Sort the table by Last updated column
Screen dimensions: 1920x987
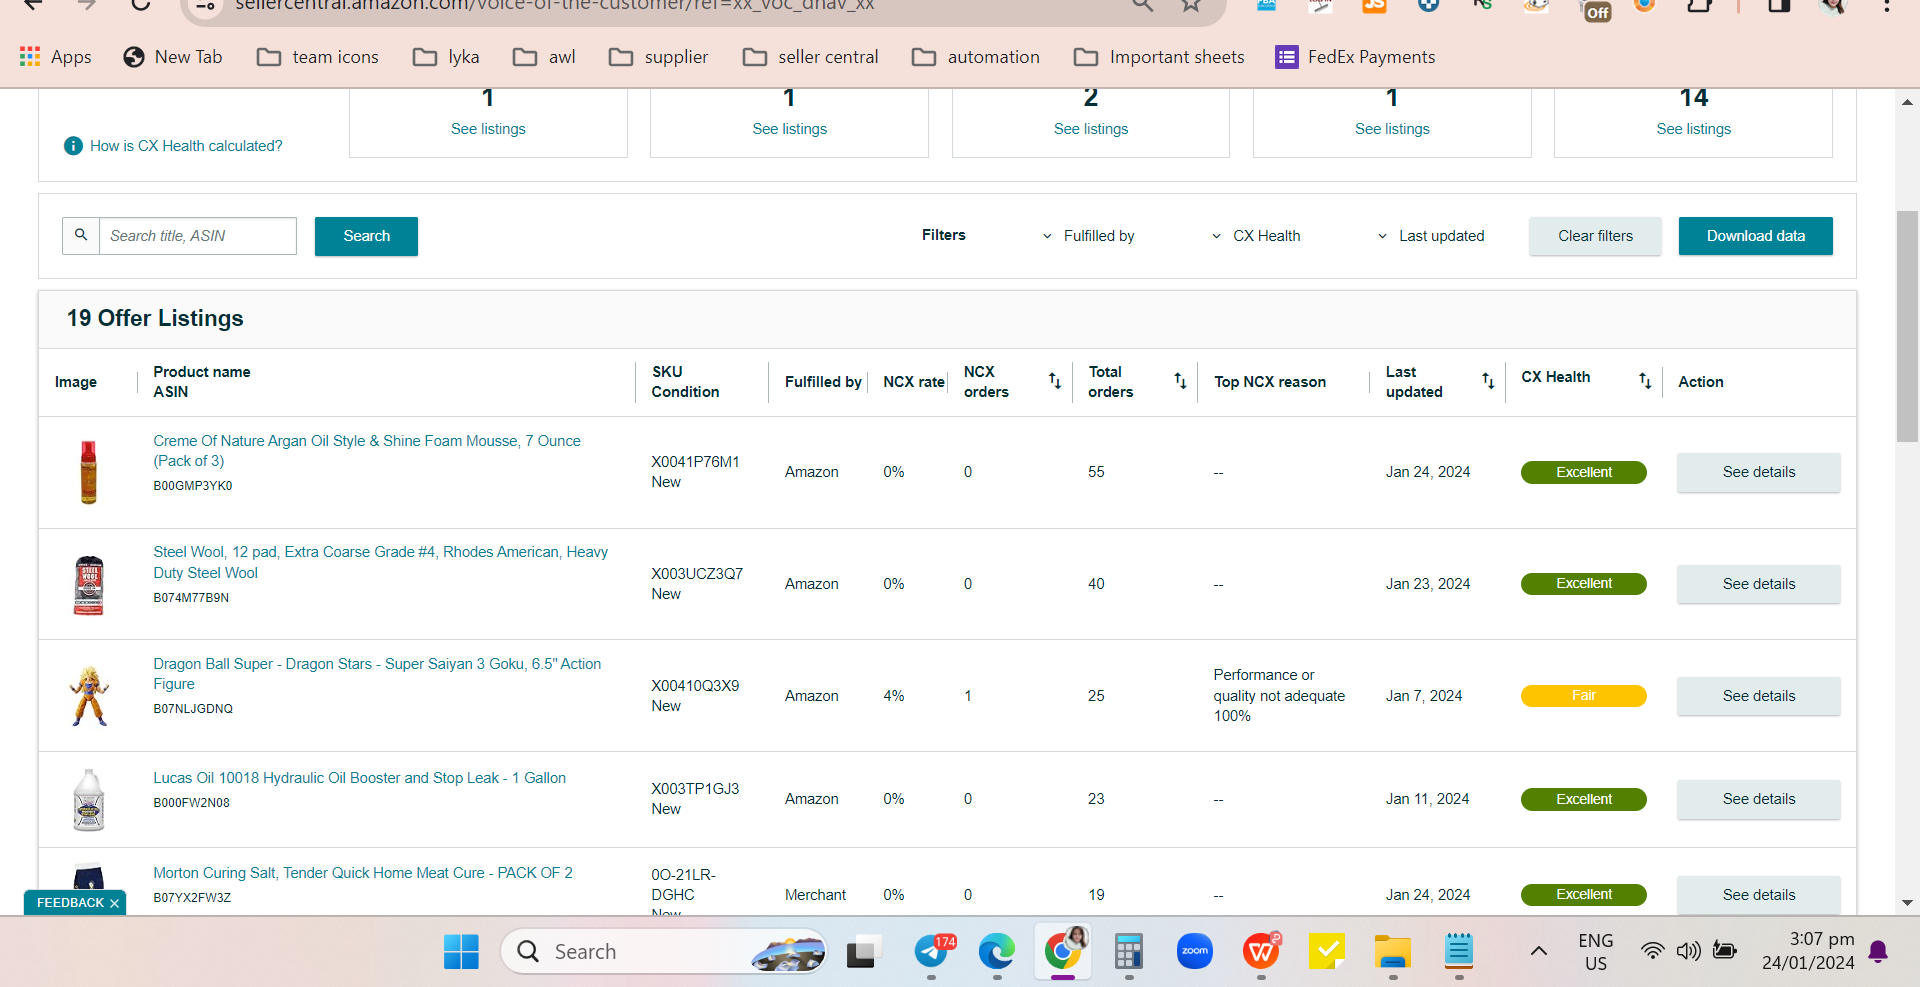pyautogui.click(x=1488, y=381)
